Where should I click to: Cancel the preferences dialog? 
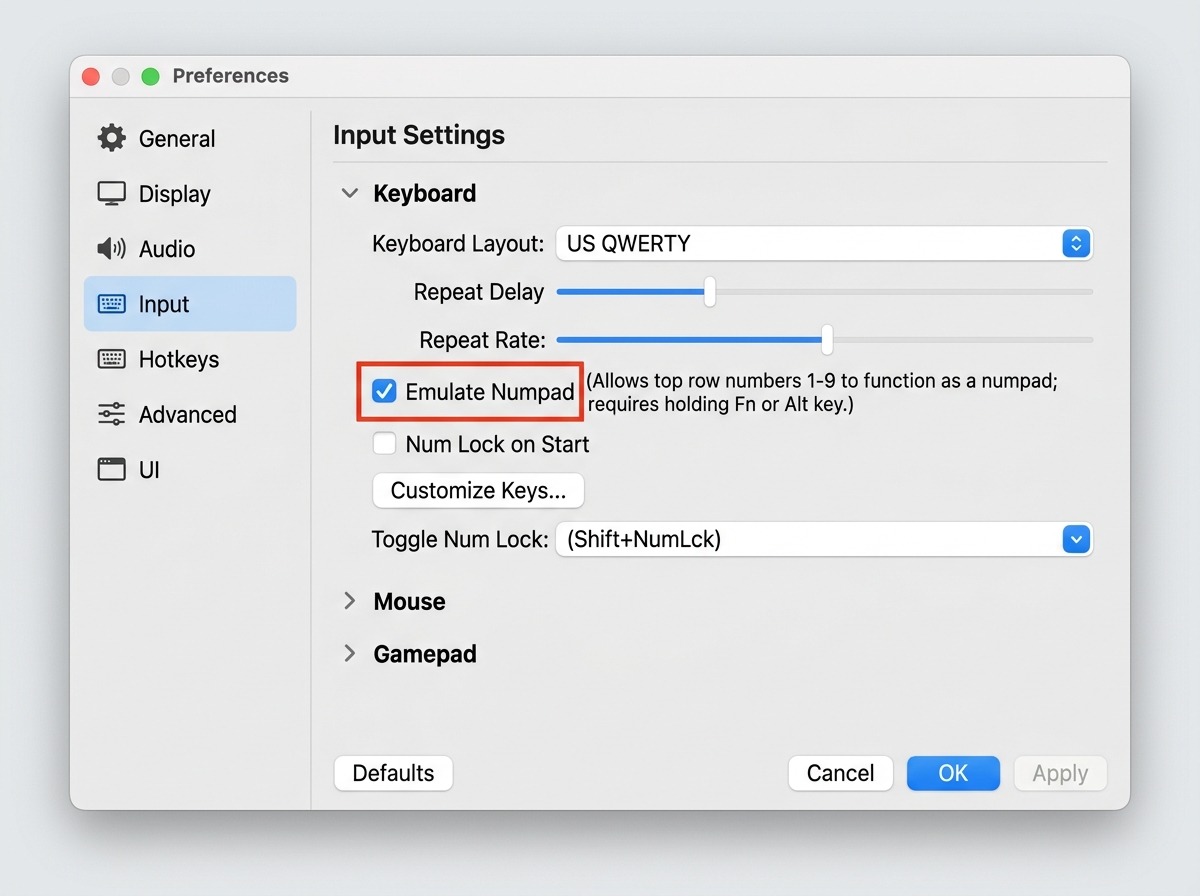tap(840, 773)
